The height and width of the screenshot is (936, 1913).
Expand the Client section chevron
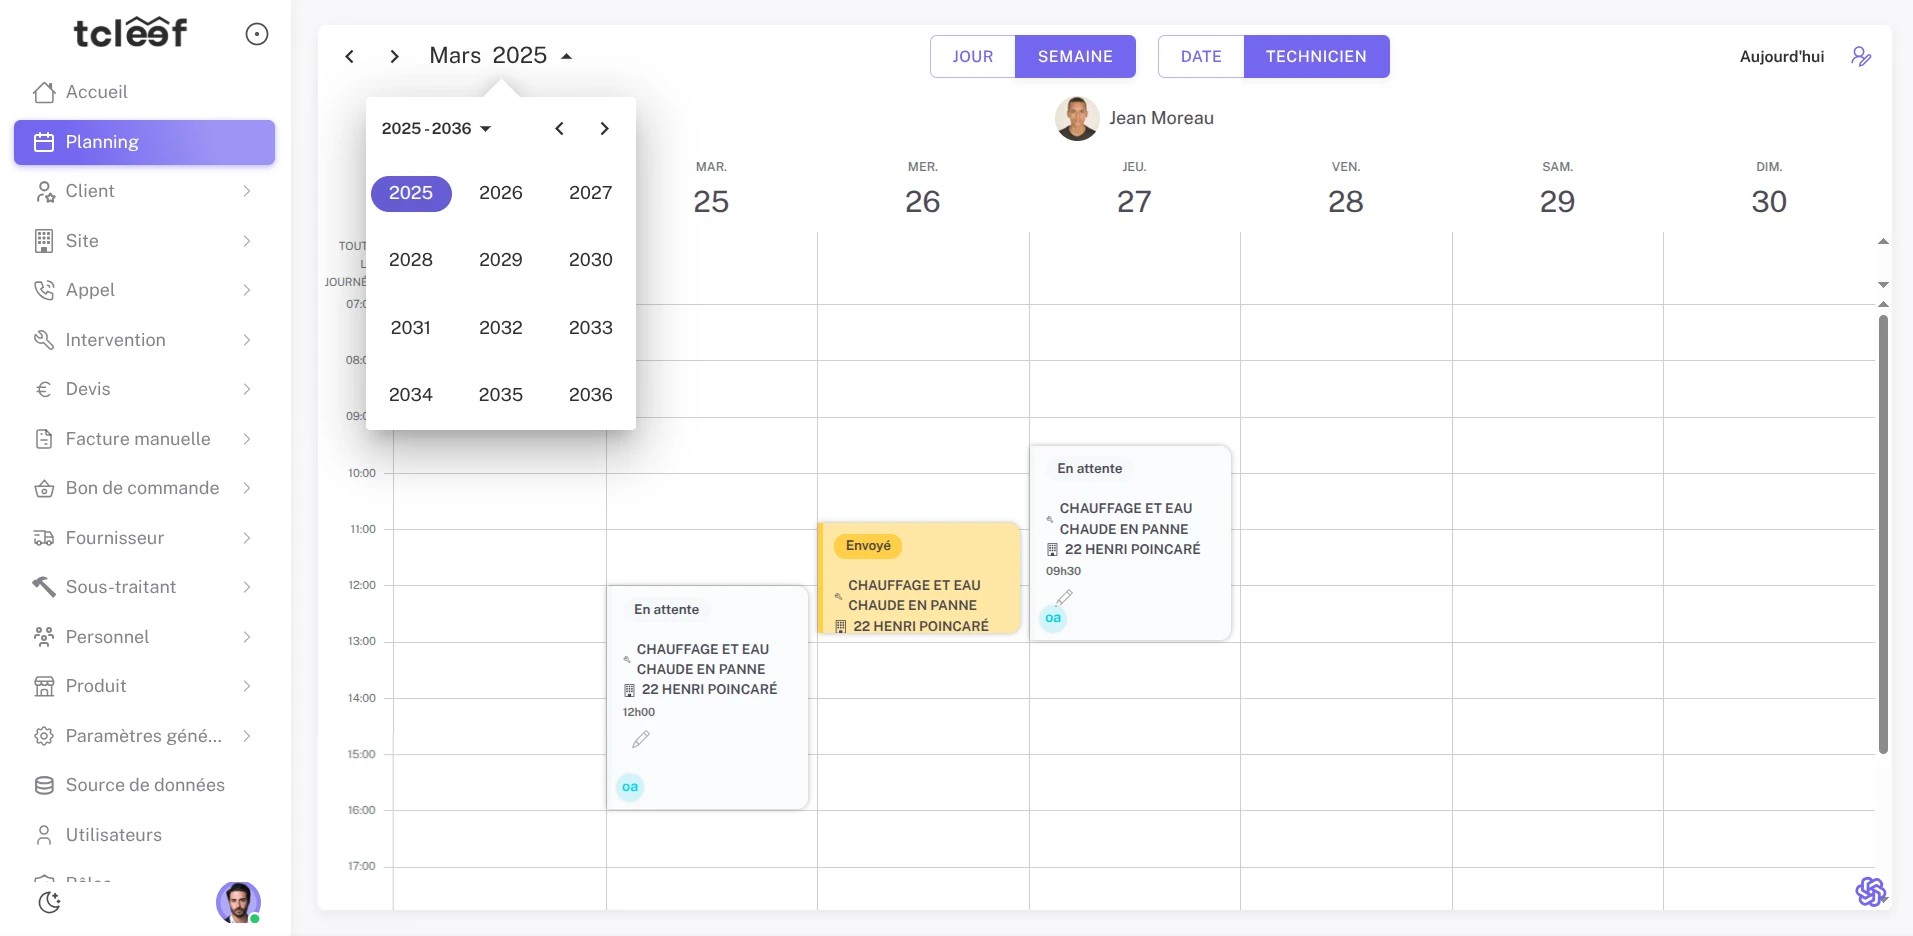pyautogui.click(x=246, y=191)
